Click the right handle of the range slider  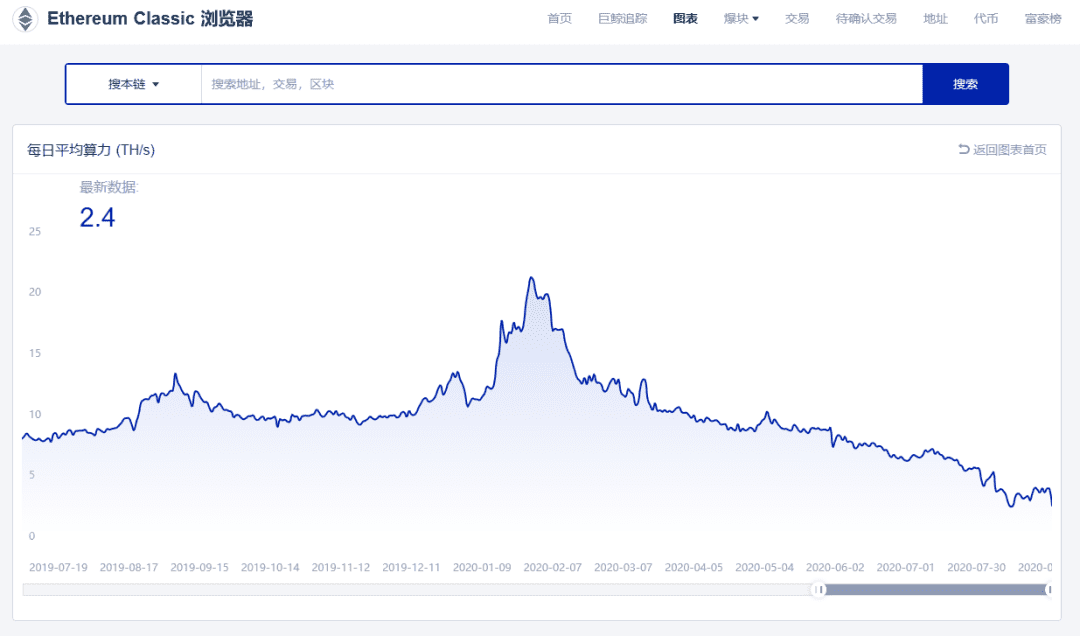[x=1048, y=589]
